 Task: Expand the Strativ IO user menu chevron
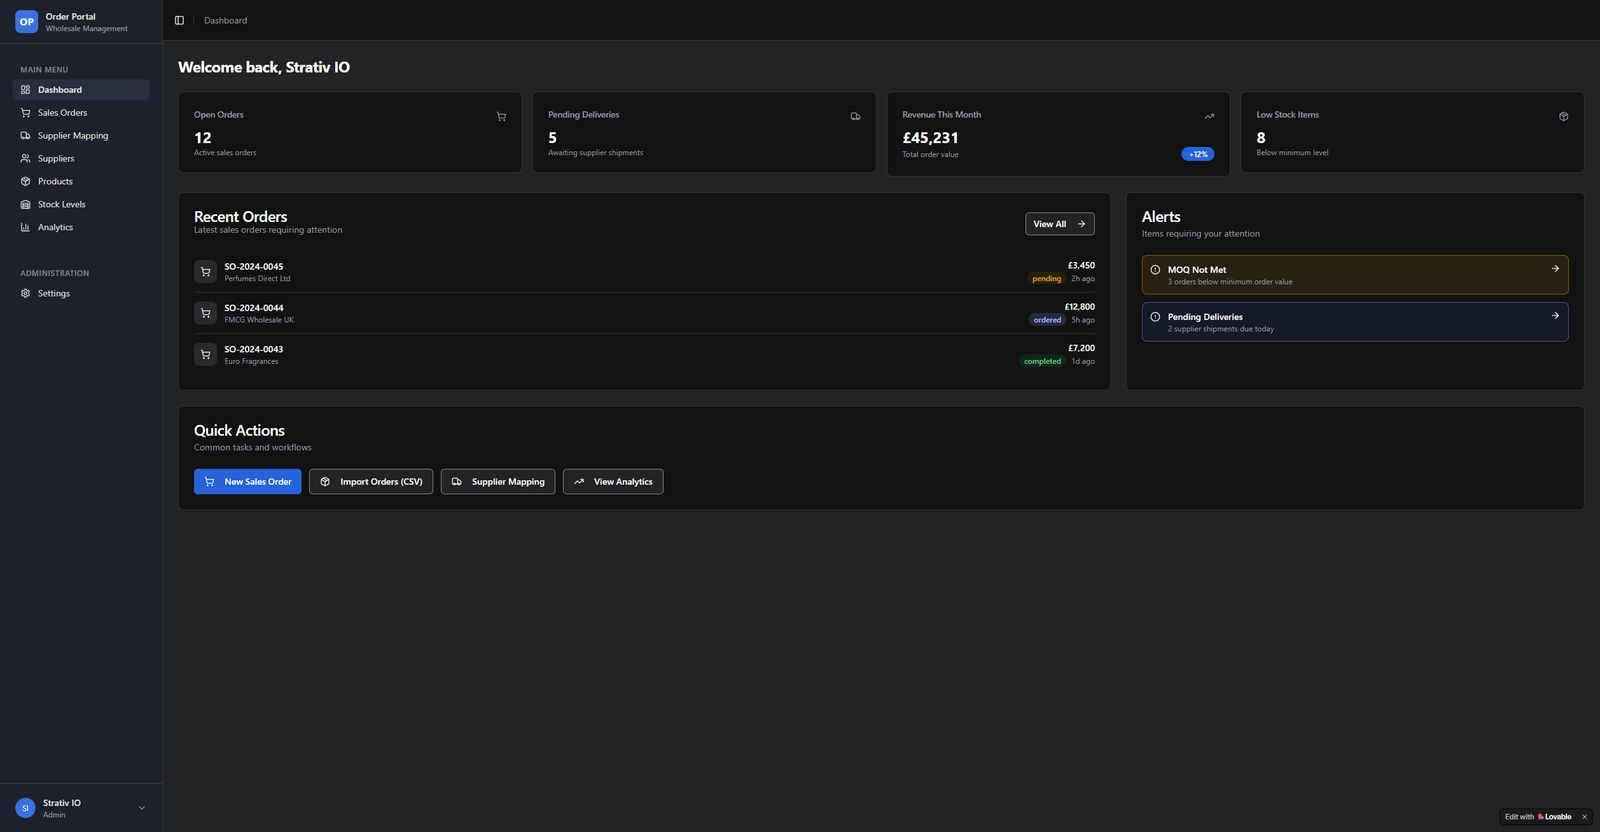tap(142, 808)
